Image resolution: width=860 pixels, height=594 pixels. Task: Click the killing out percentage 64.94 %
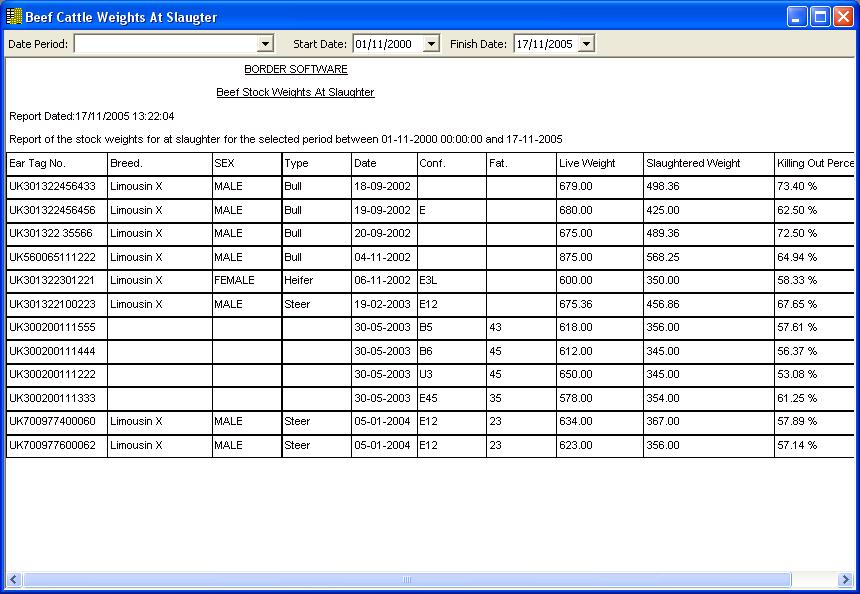click(797, 257)
